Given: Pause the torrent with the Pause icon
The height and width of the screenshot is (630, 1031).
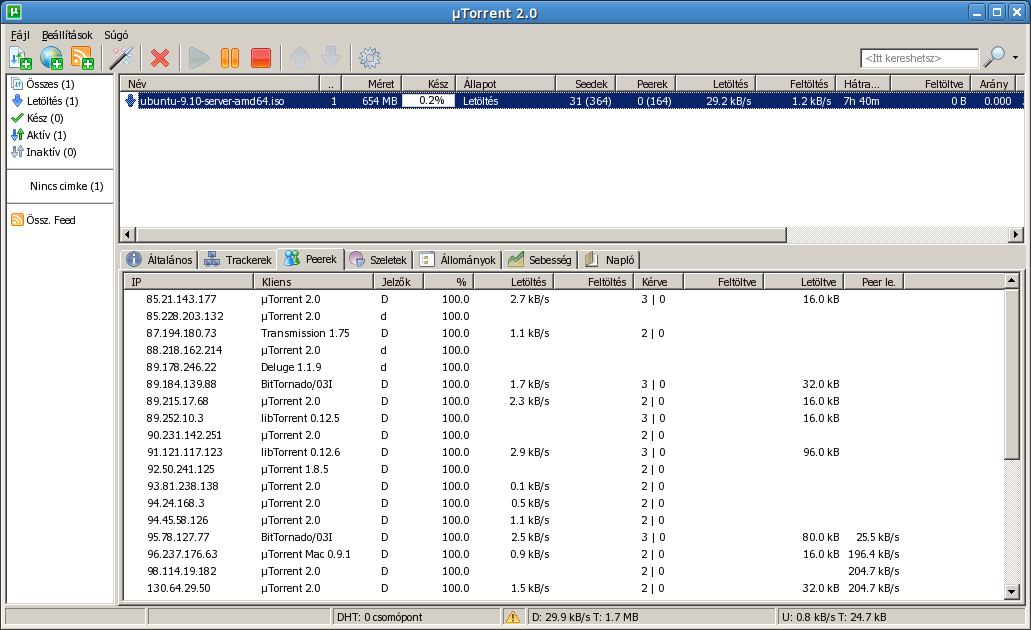Looking at the screenshot, I should [x=230, y=58].
